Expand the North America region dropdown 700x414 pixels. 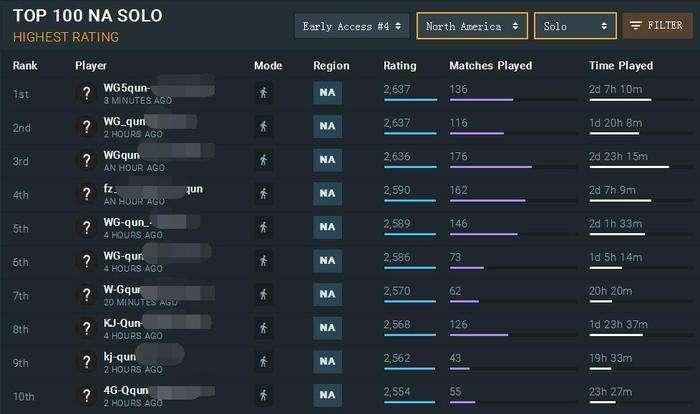[472, 26]
